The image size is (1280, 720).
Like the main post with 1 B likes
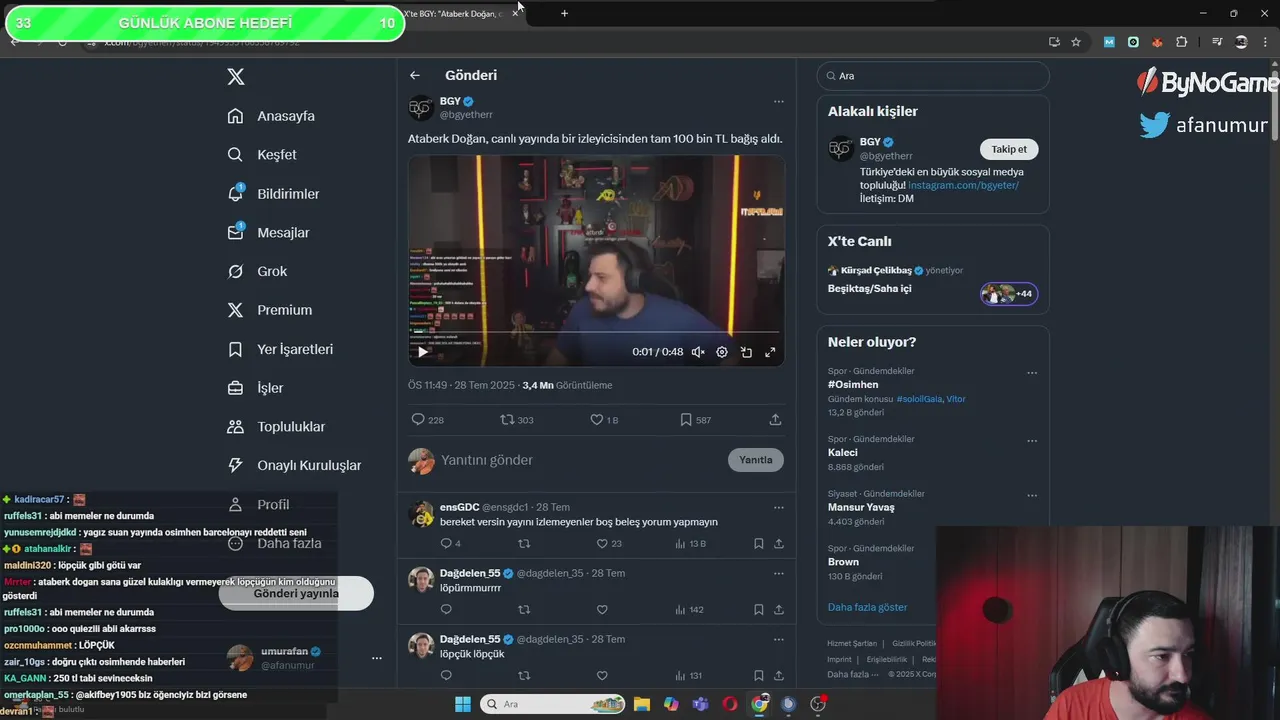pyautogui.click(x=604, y=420)
